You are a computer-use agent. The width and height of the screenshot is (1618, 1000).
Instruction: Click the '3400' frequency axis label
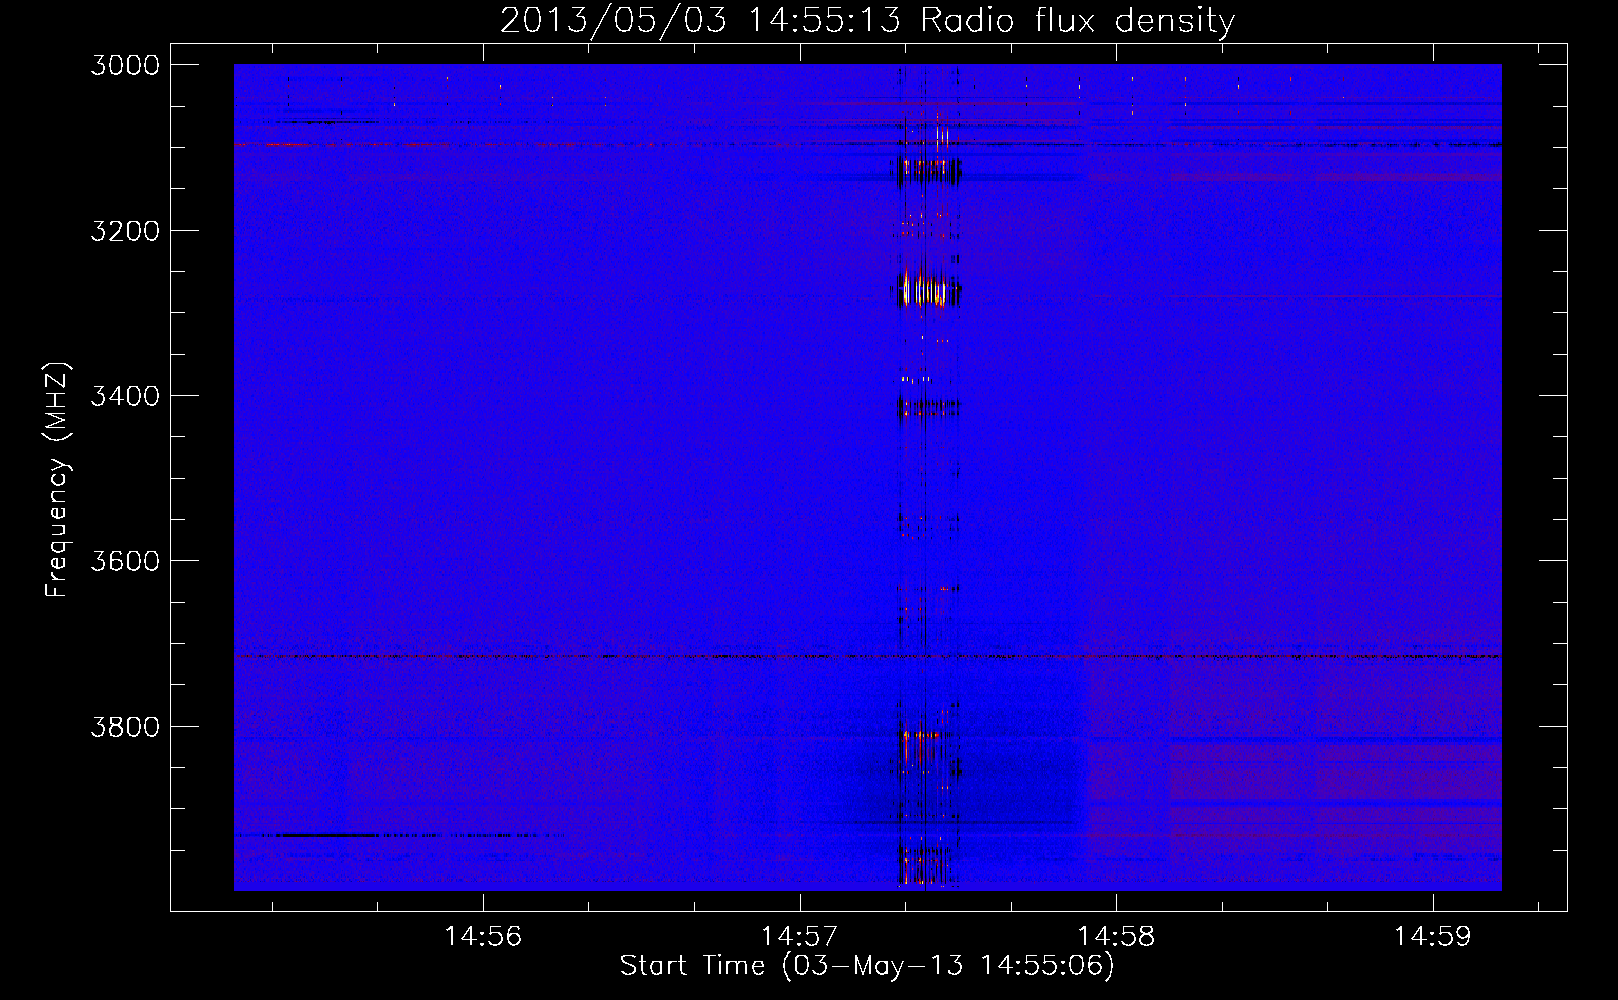[x=125, y=396]
